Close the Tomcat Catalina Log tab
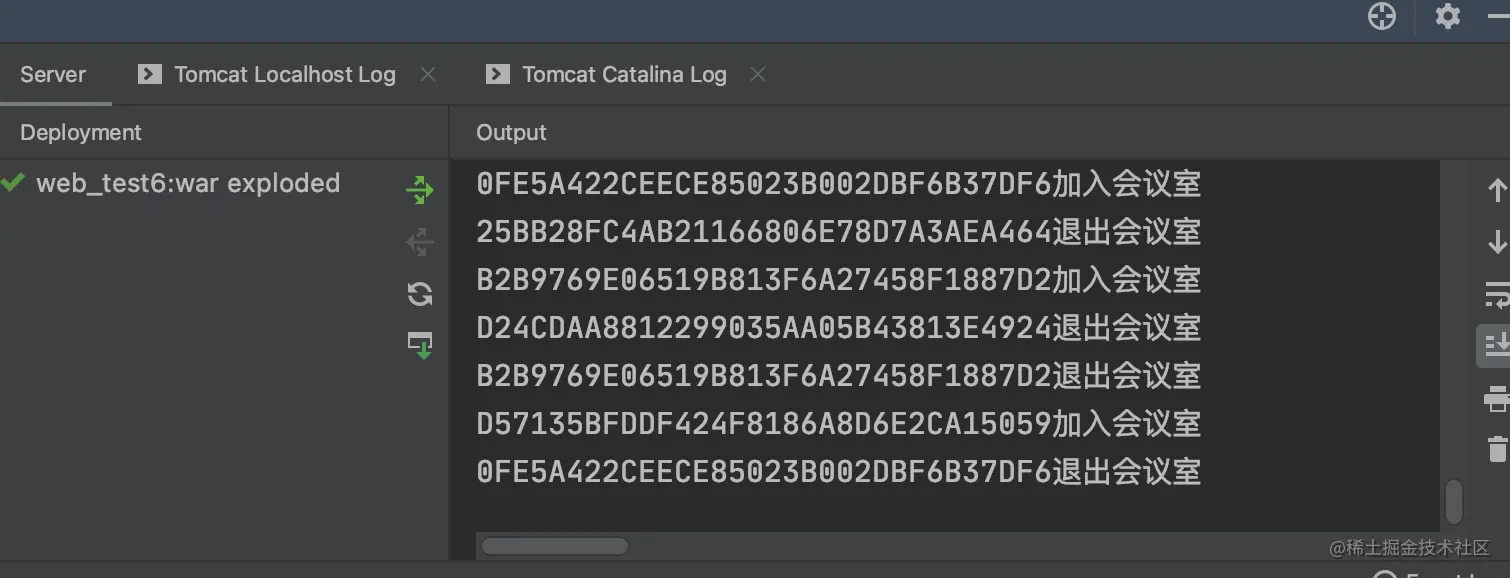The height and width of the screenshot is (578, 1510). pyautogui.click(x=758, y=74)
